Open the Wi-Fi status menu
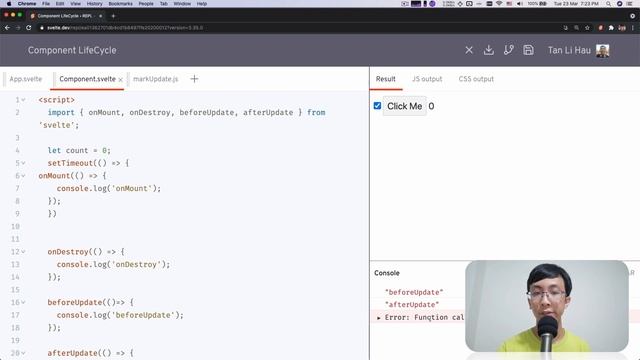 point(499,4)
